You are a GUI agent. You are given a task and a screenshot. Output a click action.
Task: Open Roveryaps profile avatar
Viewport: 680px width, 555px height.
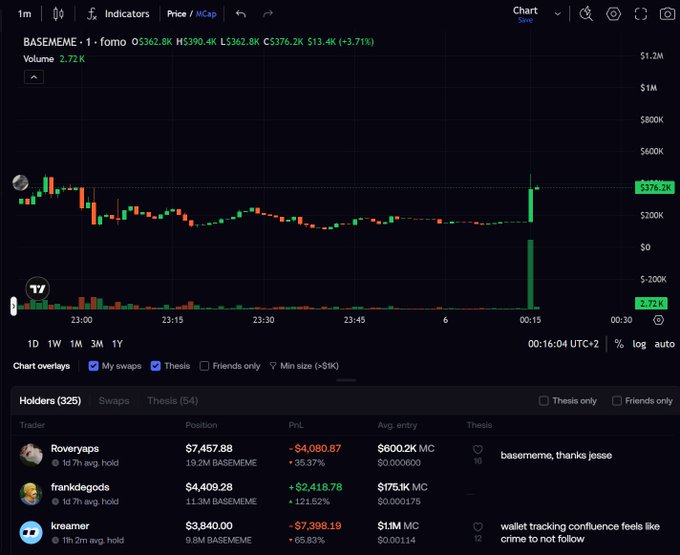coord(31,455)
